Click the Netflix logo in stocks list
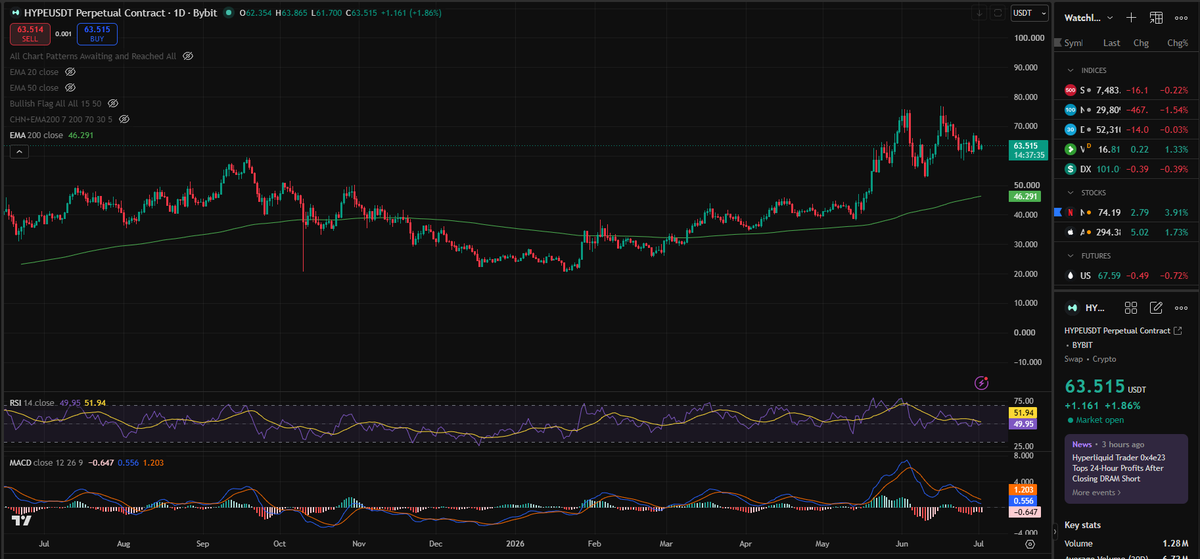The width and height of the screenshot is (1200, 559). (x=1070, y=212)
